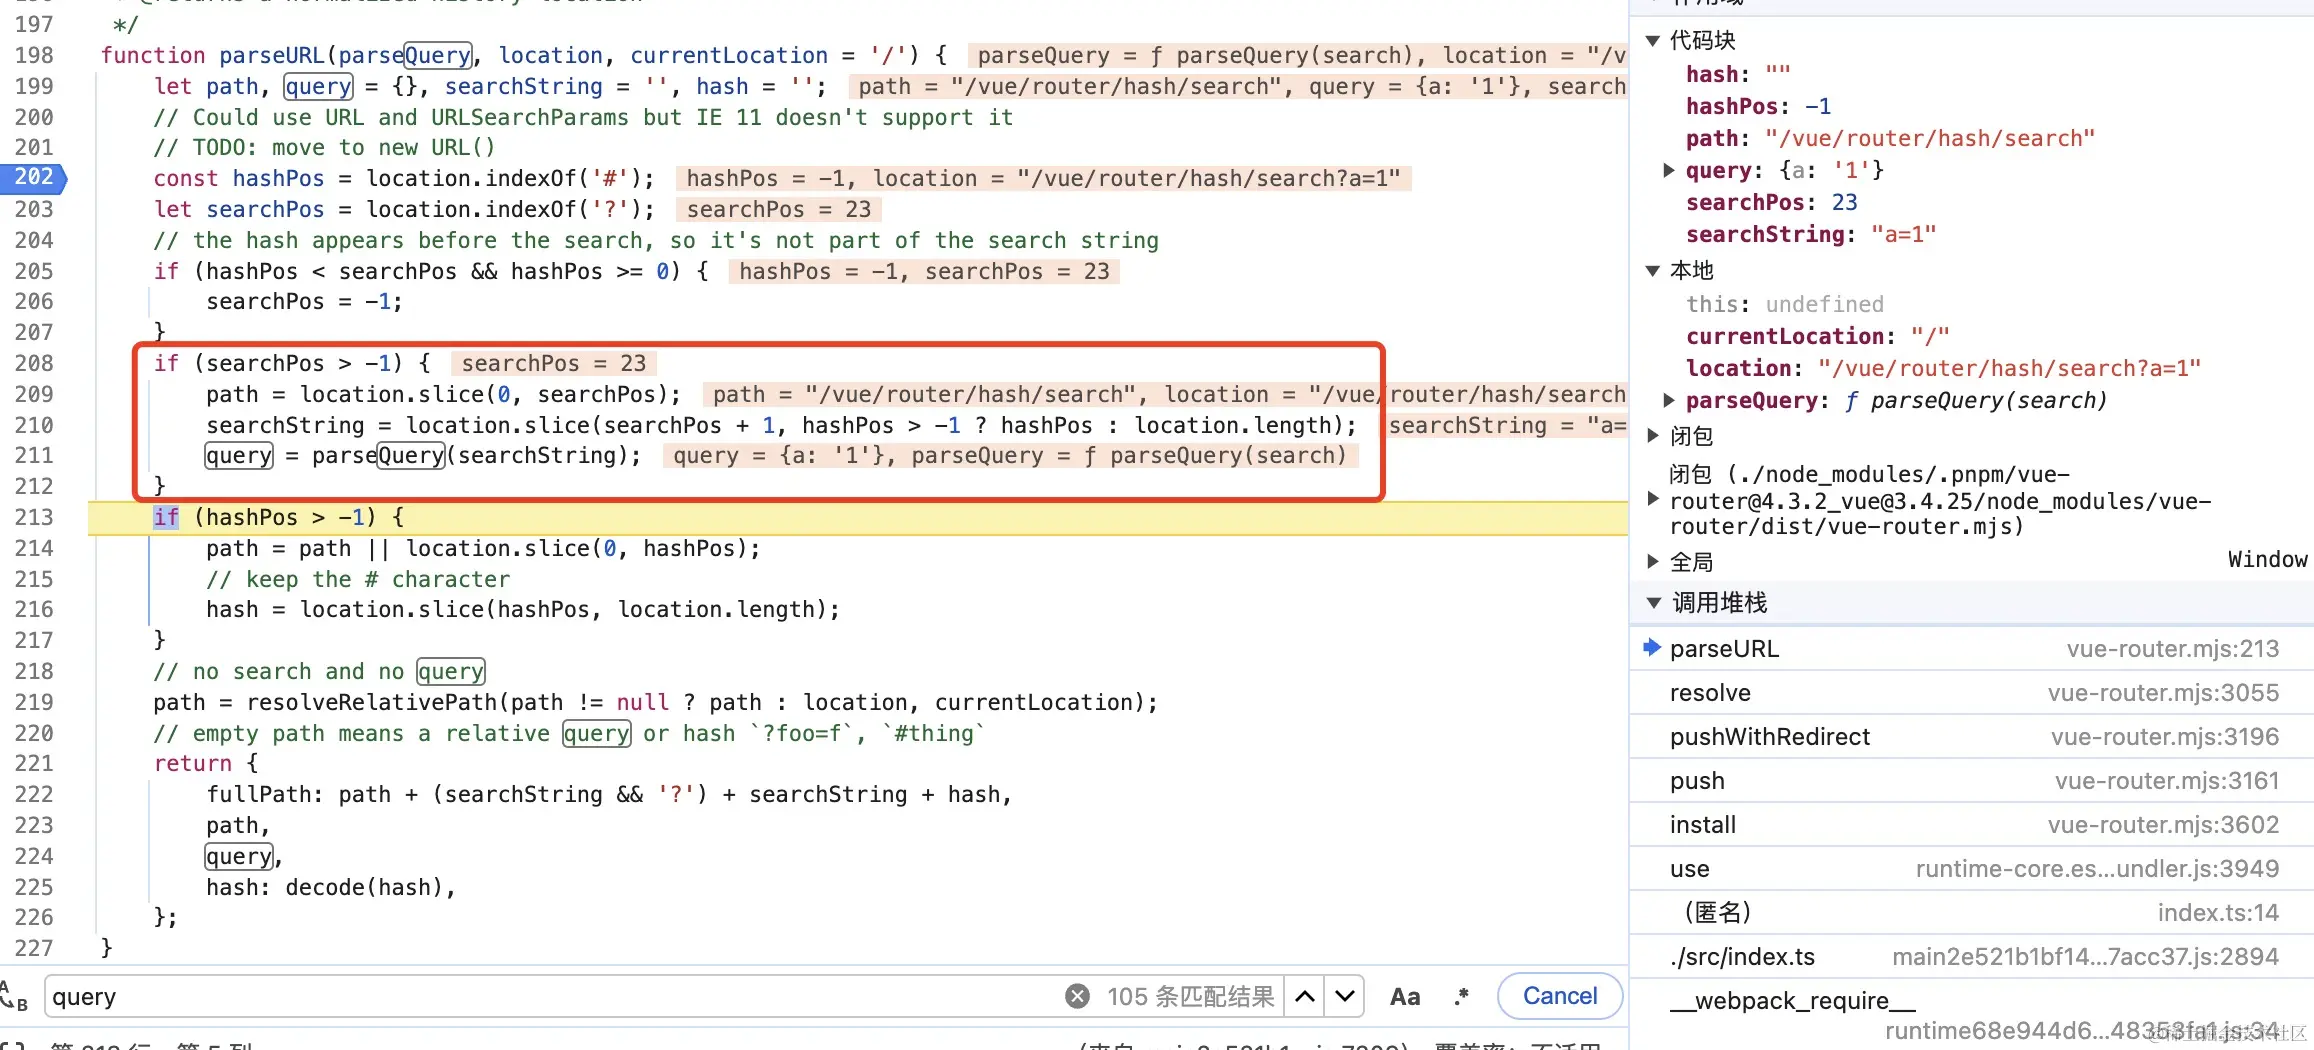Toggle regular expression search option
Image resolution: width=2314 pixels, height=1050 pixels.
1462,996
